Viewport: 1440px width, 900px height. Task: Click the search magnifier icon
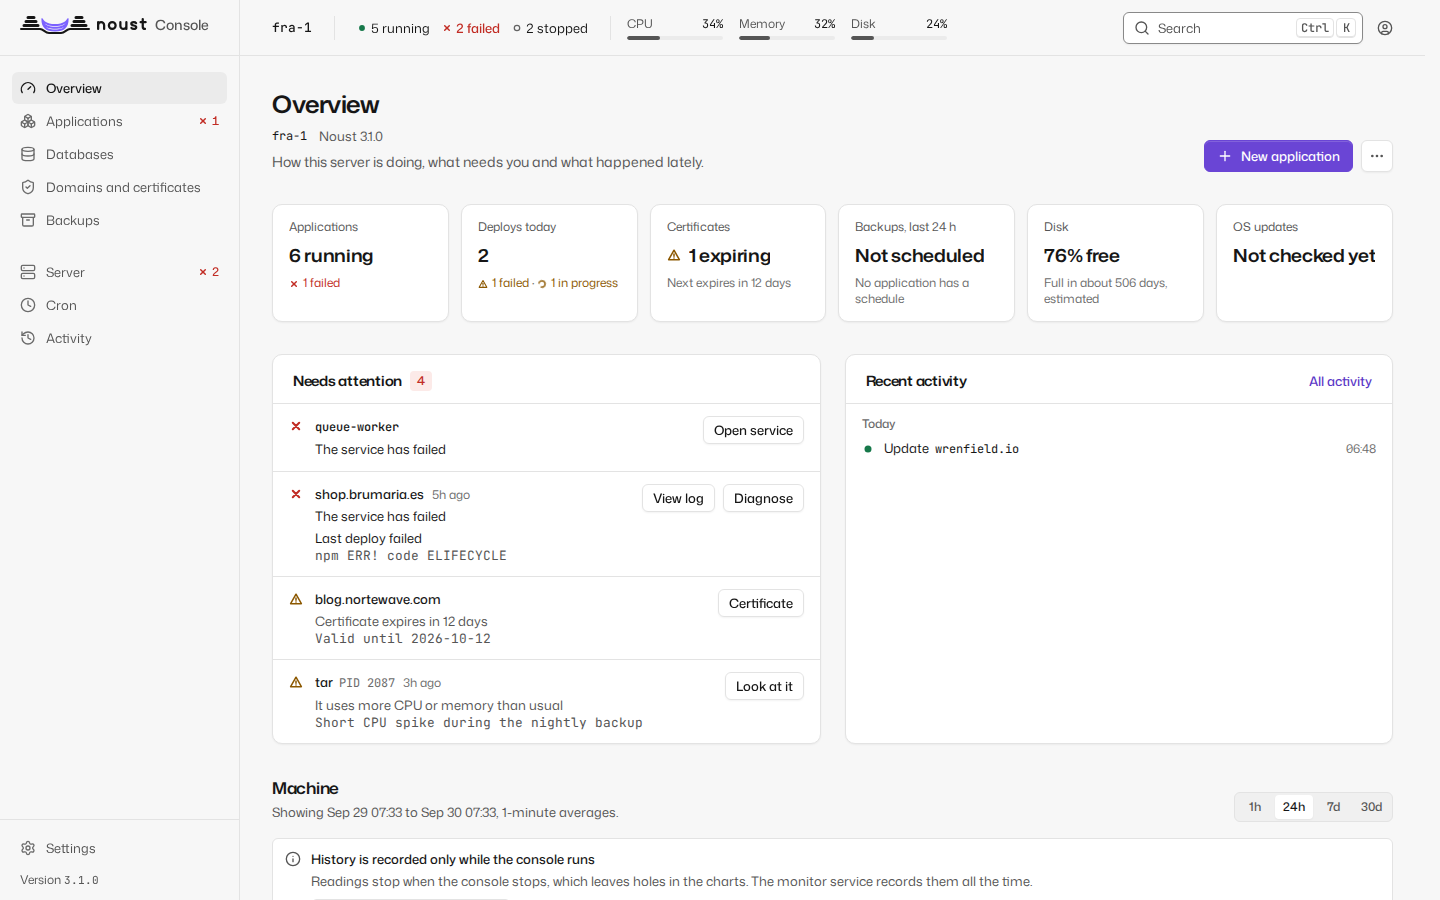coord(1142,28)
